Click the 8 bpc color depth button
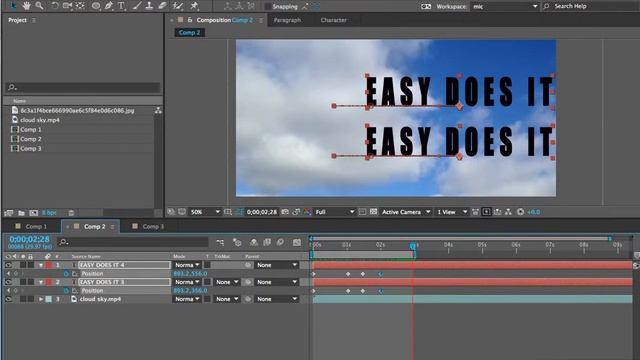The height and width of the screenshot is (360, 640). point(49,213)
